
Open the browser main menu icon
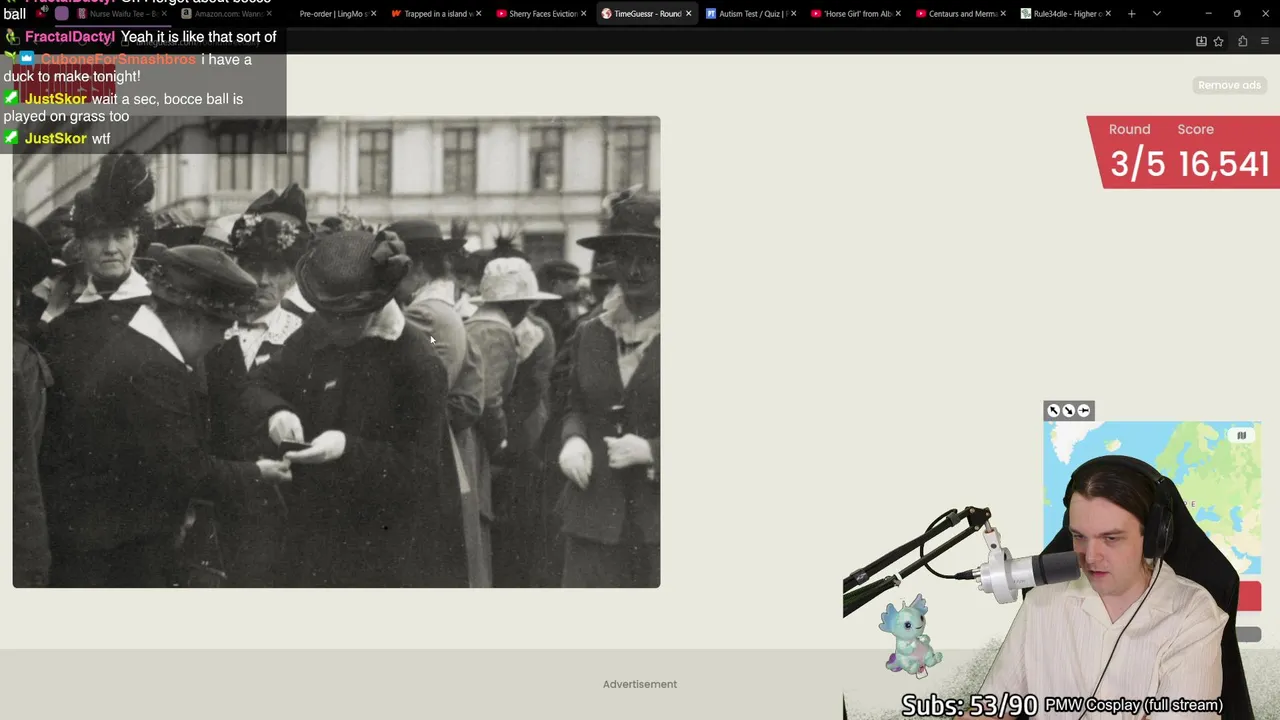point(1265,41)
